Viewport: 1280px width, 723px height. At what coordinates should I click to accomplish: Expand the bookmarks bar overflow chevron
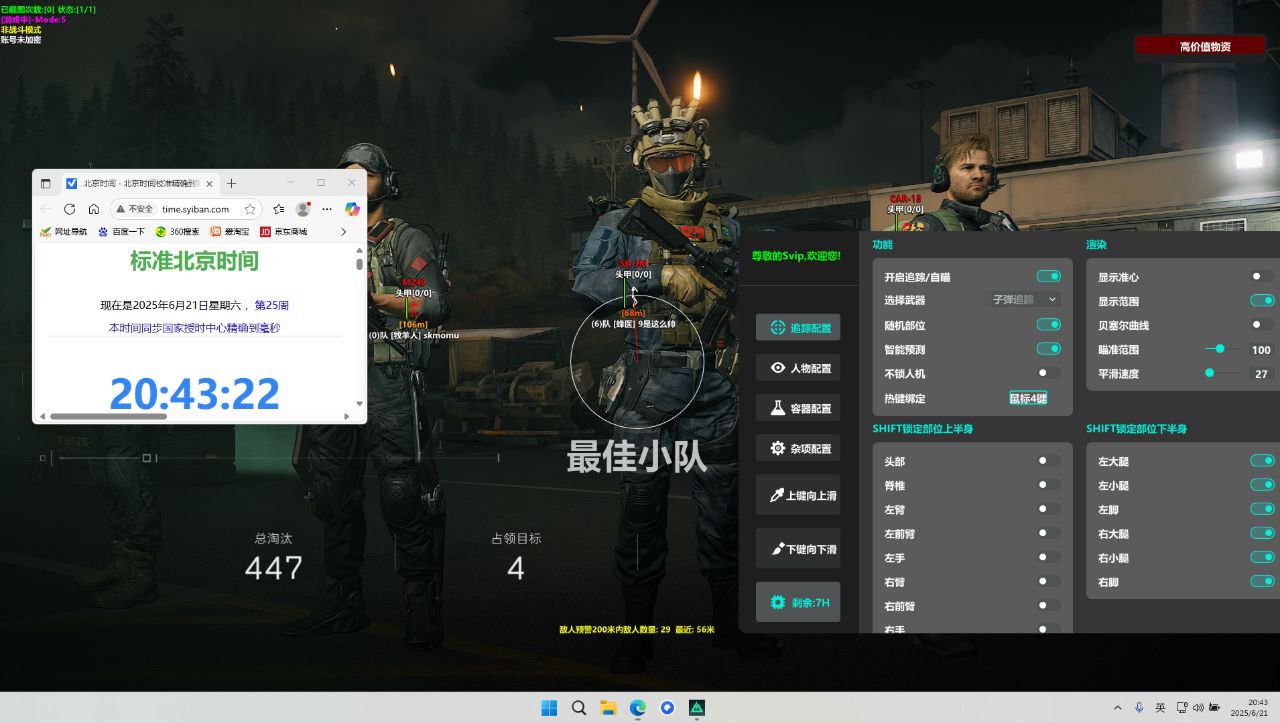coord(344,231)
